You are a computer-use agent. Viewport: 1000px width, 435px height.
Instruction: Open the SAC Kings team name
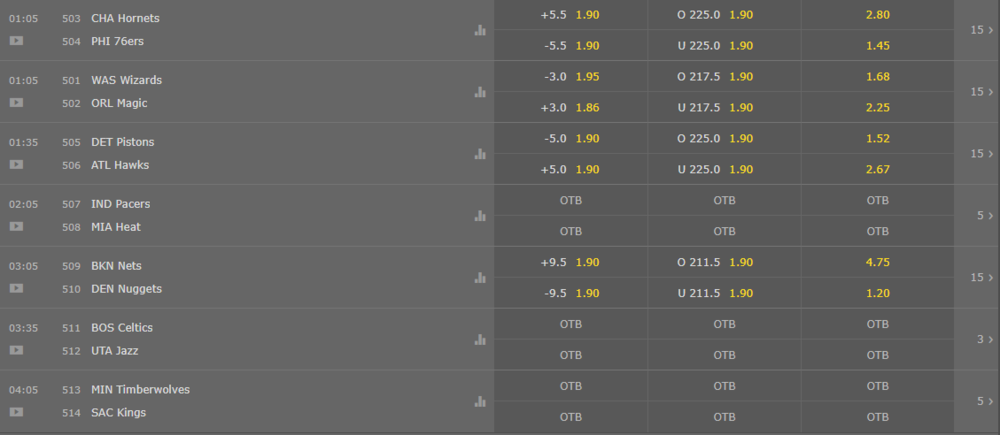point(119,412)
